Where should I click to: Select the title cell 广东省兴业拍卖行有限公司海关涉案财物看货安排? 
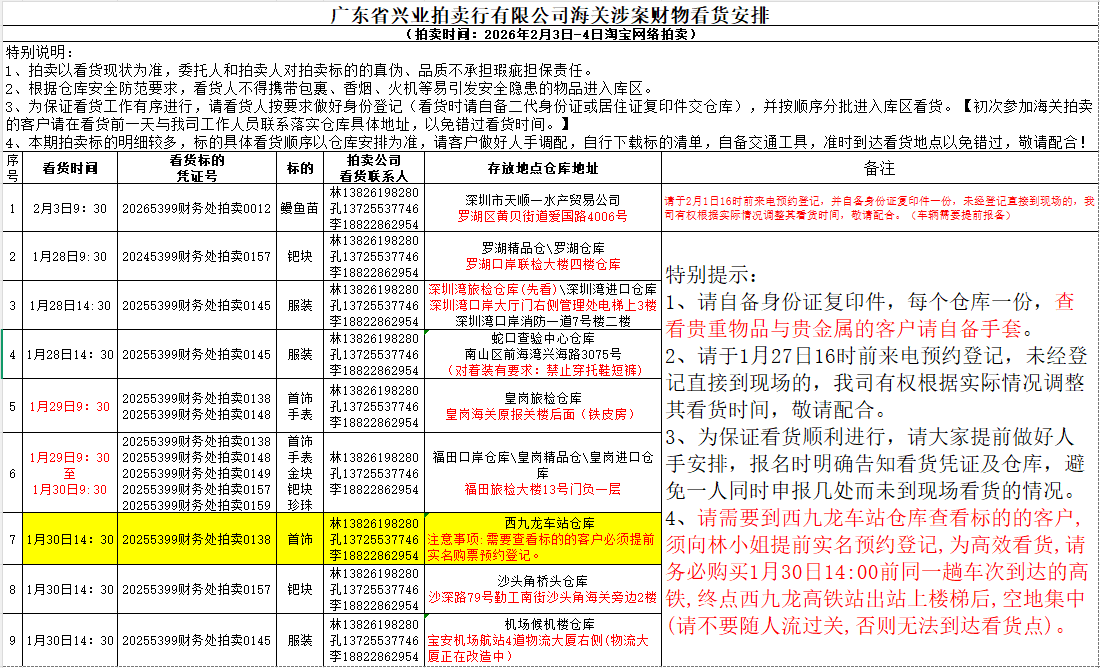(550, 15)
